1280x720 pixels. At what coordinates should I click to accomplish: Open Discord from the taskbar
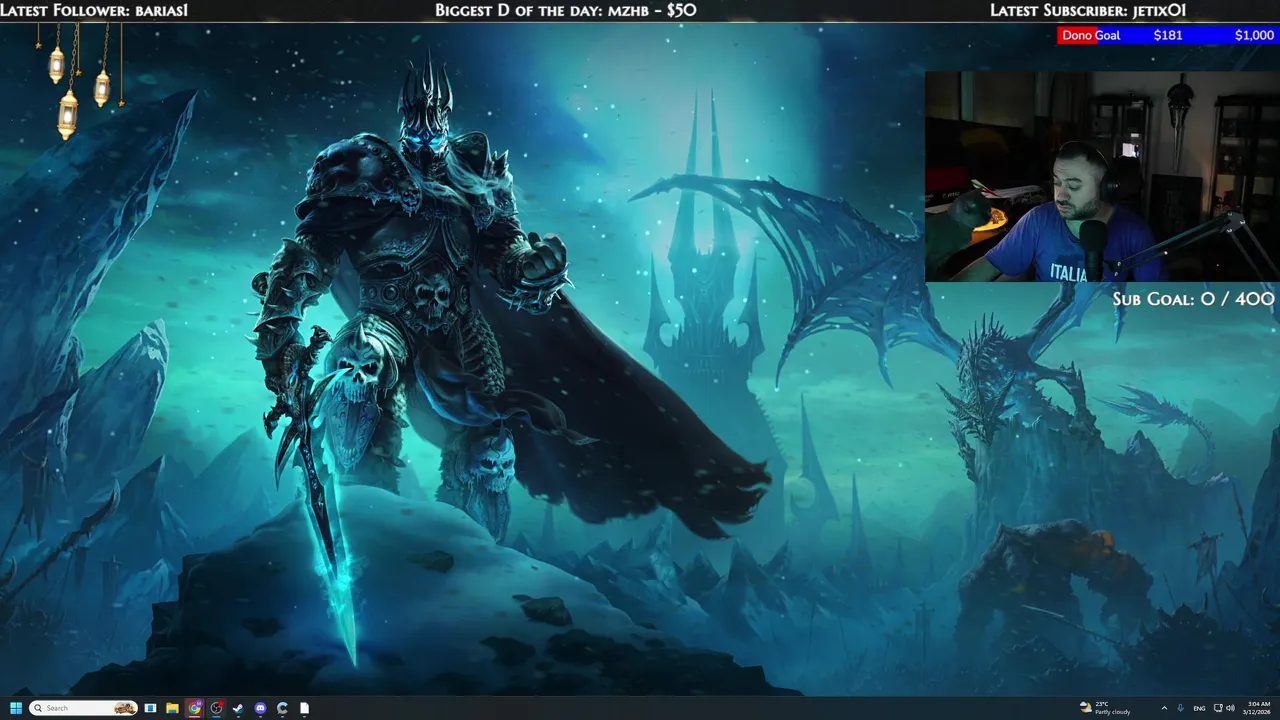pyautogui.click(x=260, y=708)
